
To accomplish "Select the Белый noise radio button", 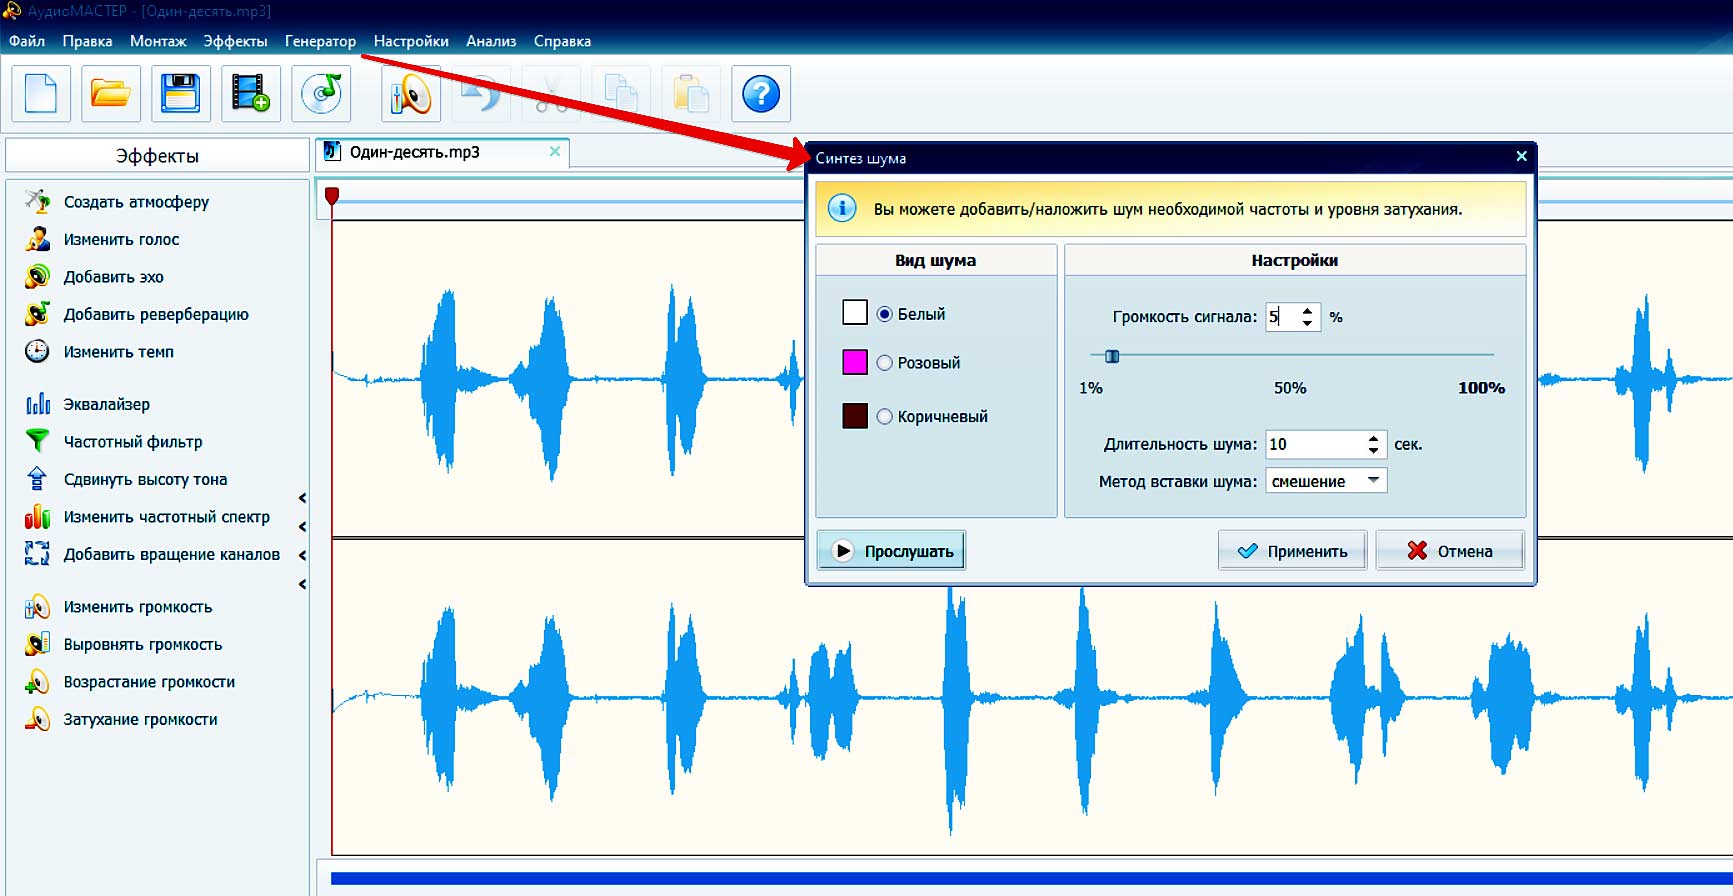I will (x=885, y=314).
